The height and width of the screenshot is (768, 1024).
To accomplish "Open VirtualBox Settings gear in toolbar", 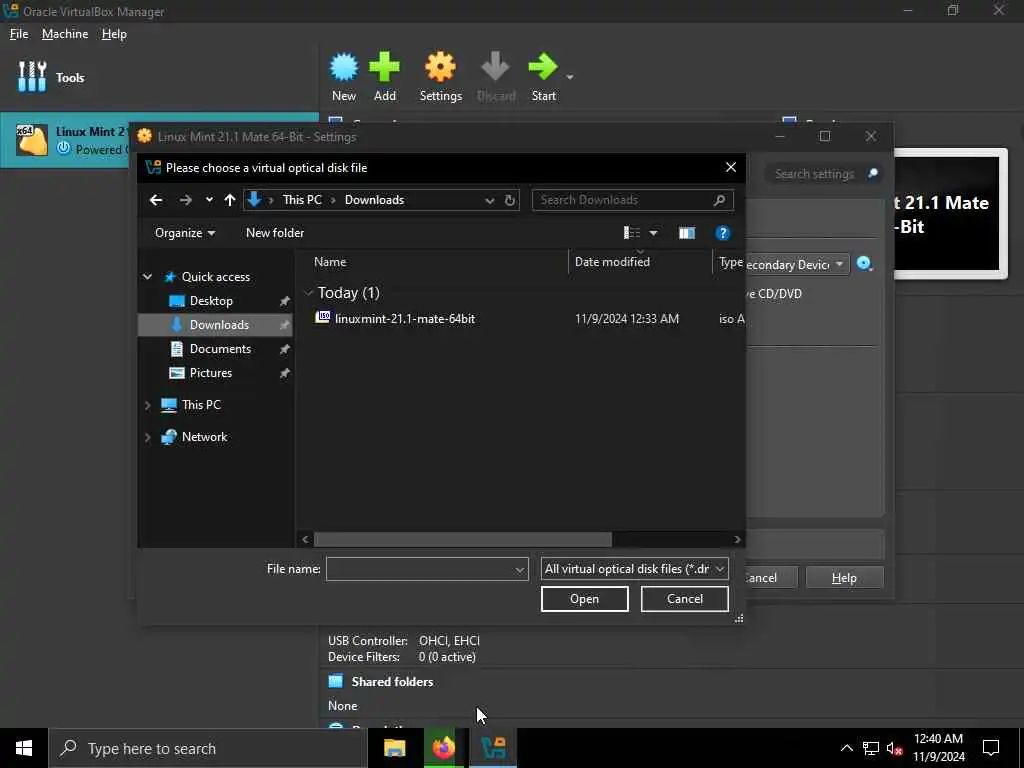I will (440, 67).
